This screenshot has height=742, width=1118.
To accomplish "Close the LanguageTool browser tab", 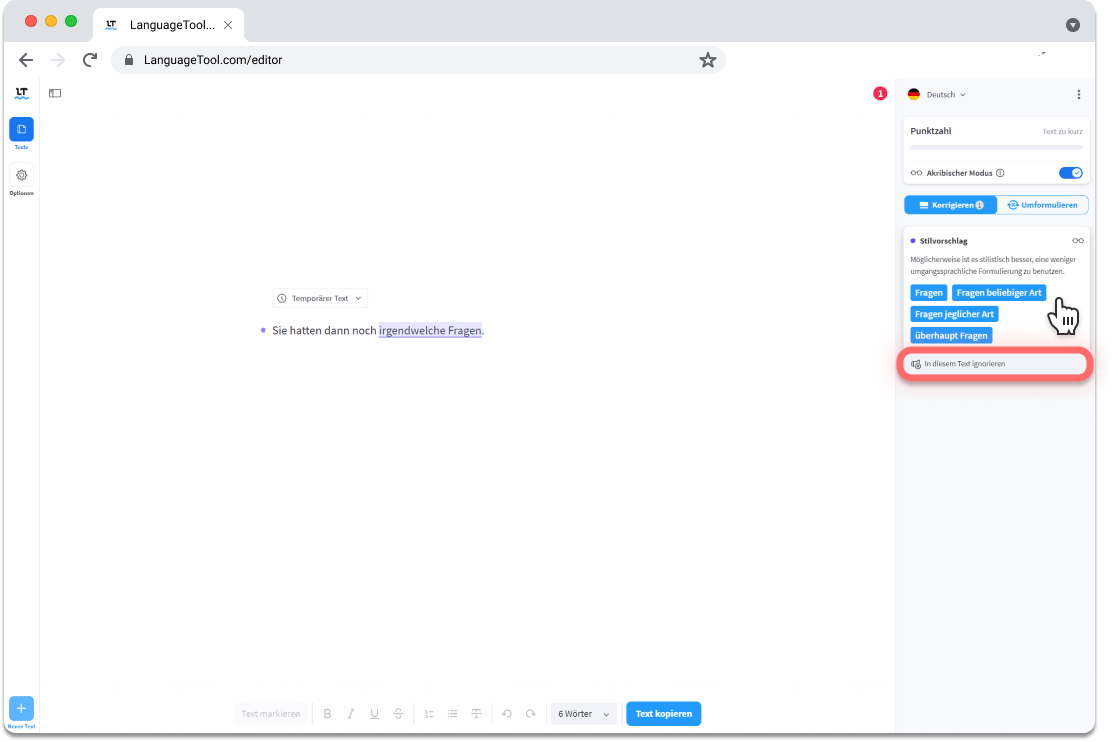I will point(228,25).
